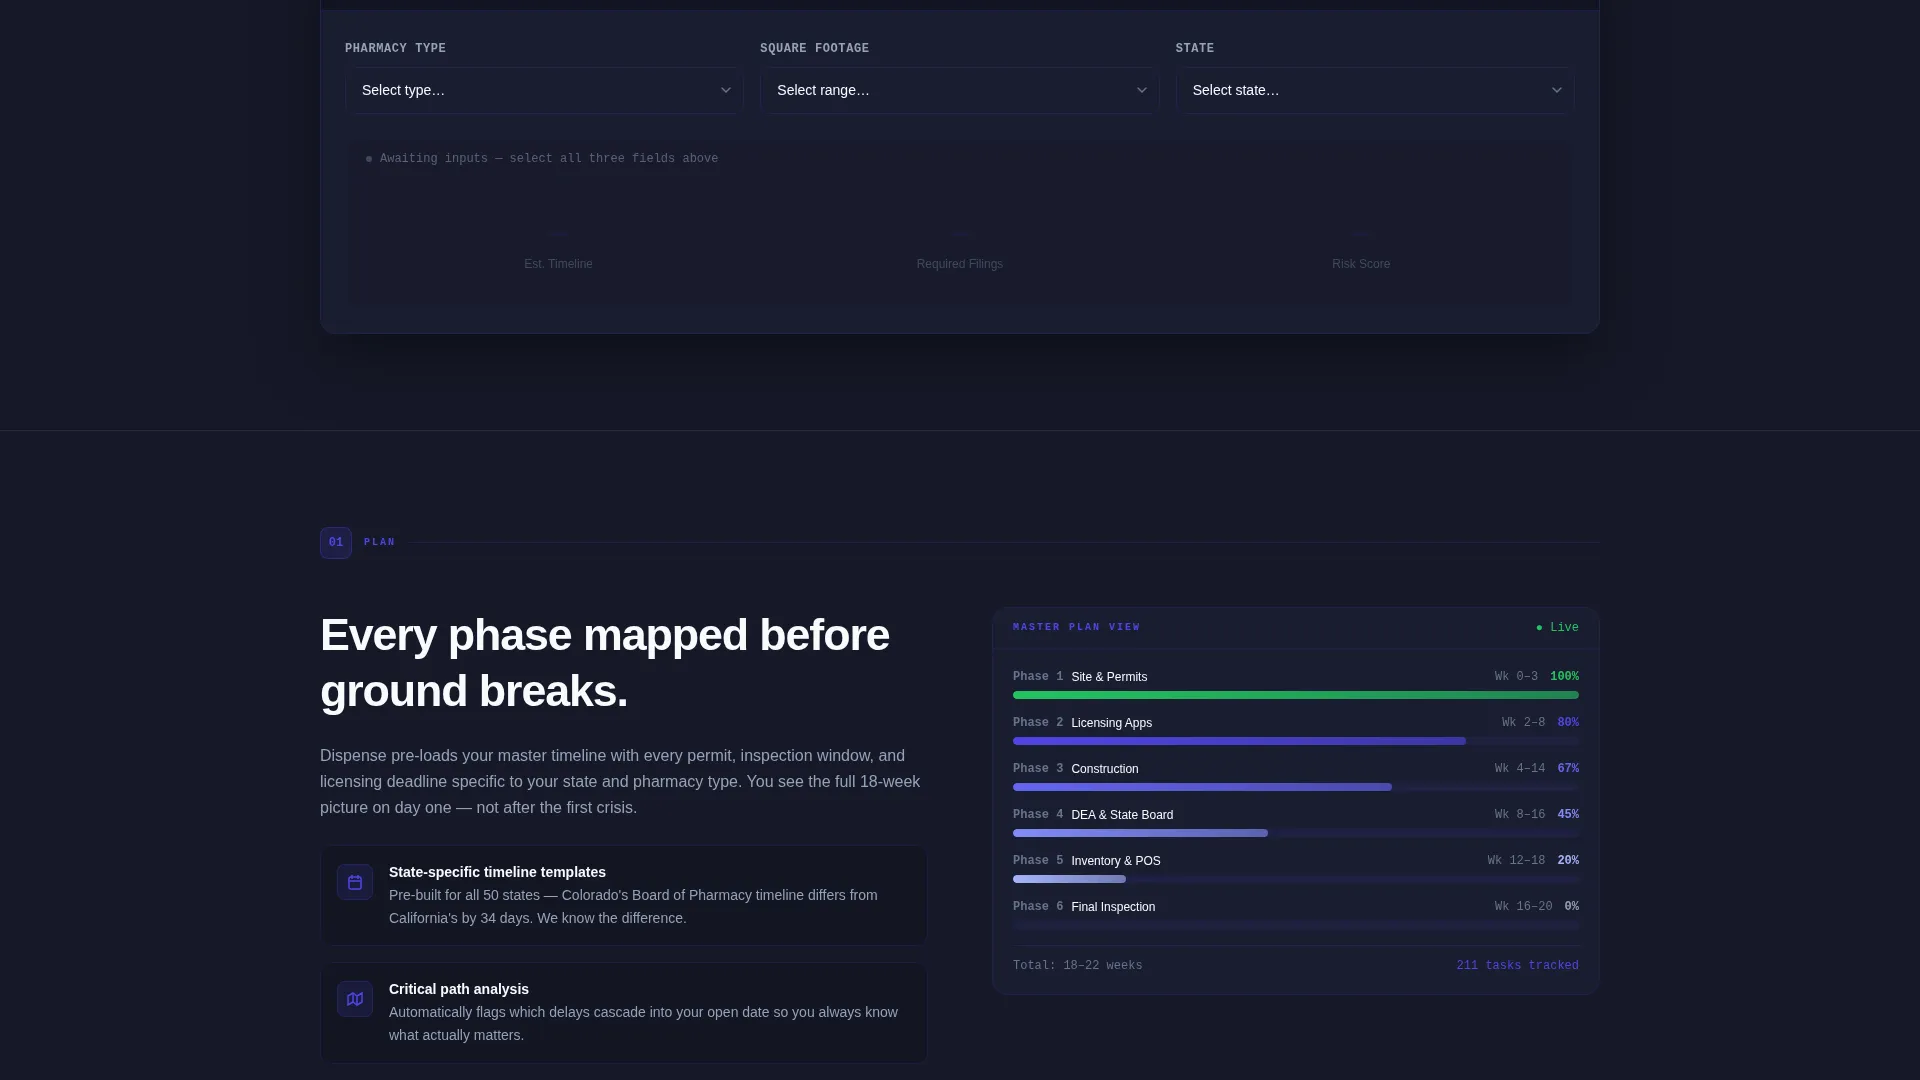Click the 'Wk 2–8' week range
Screen dimensions: 1920x1080
click(x=1523, y=723)
